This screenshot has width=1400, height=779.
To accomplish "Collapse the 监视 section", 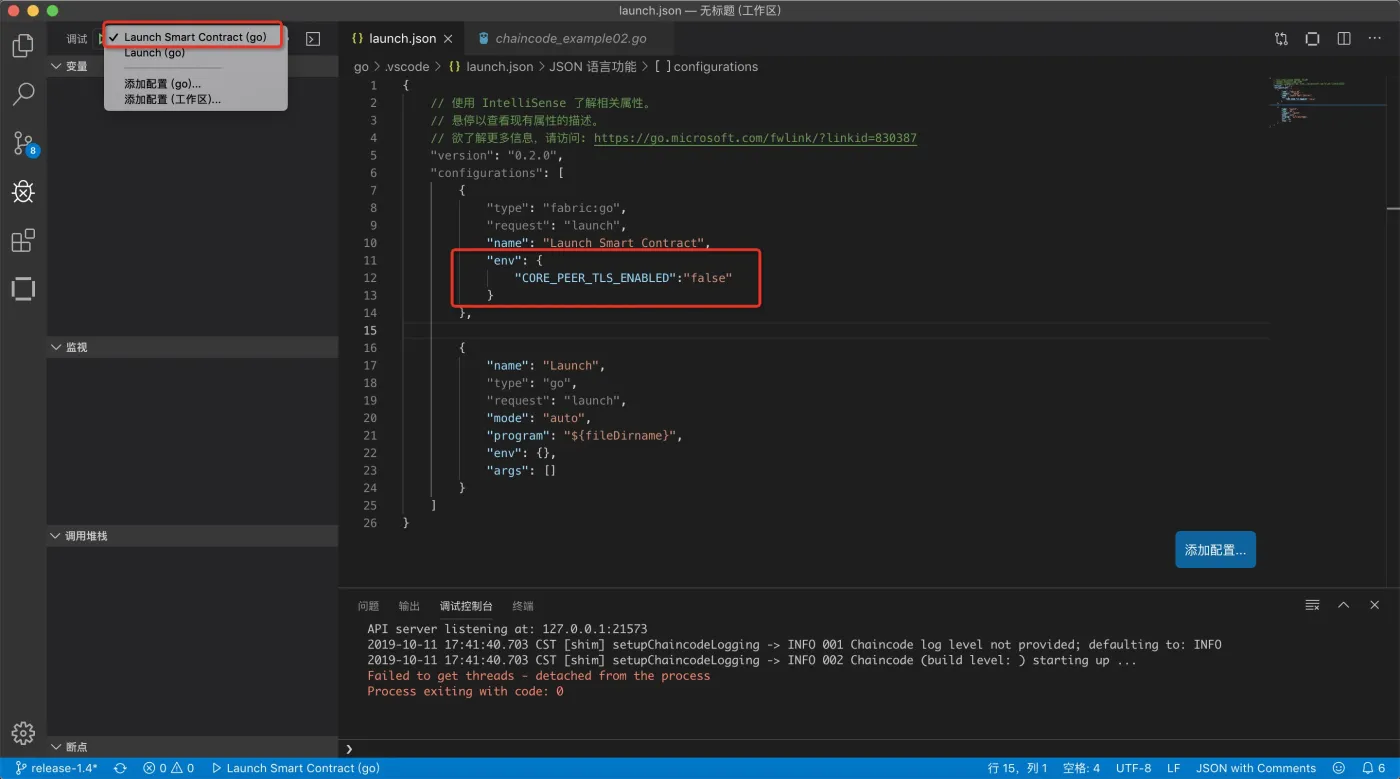I will point(192,347).
